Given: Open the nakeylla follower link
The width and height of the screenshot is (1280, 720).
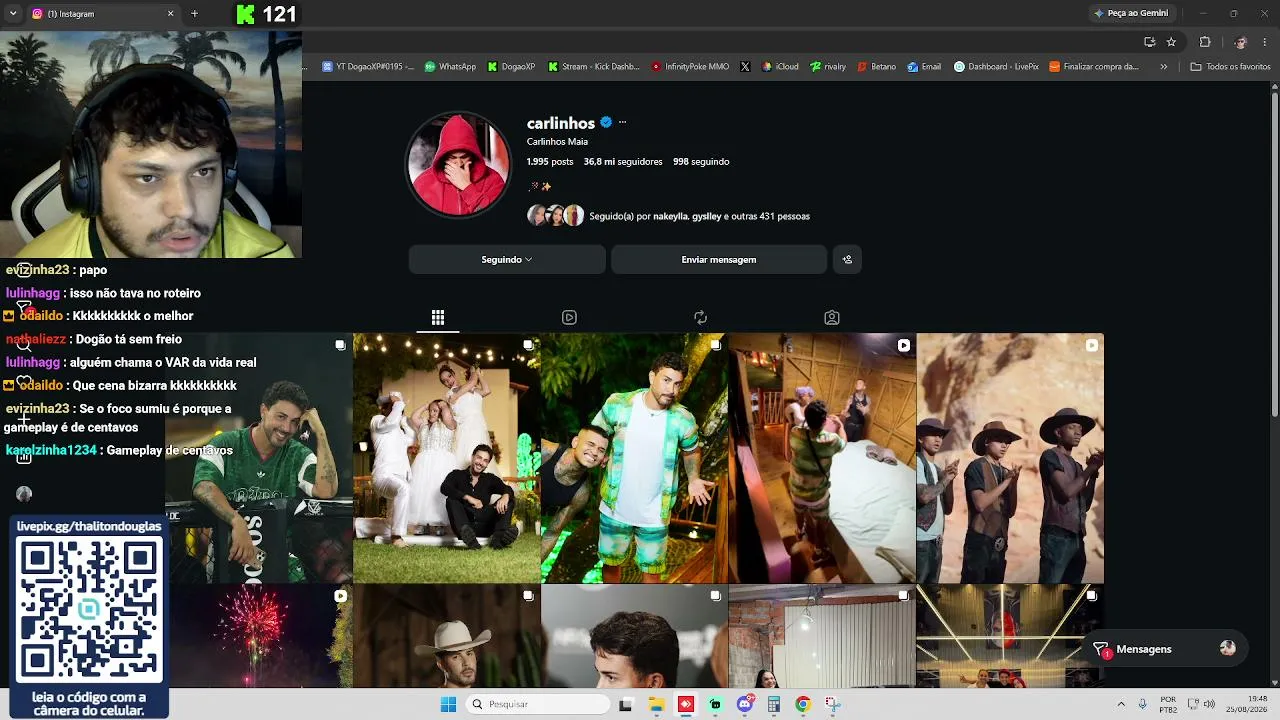Looking at the screenshot, I should tap(670, 216).
